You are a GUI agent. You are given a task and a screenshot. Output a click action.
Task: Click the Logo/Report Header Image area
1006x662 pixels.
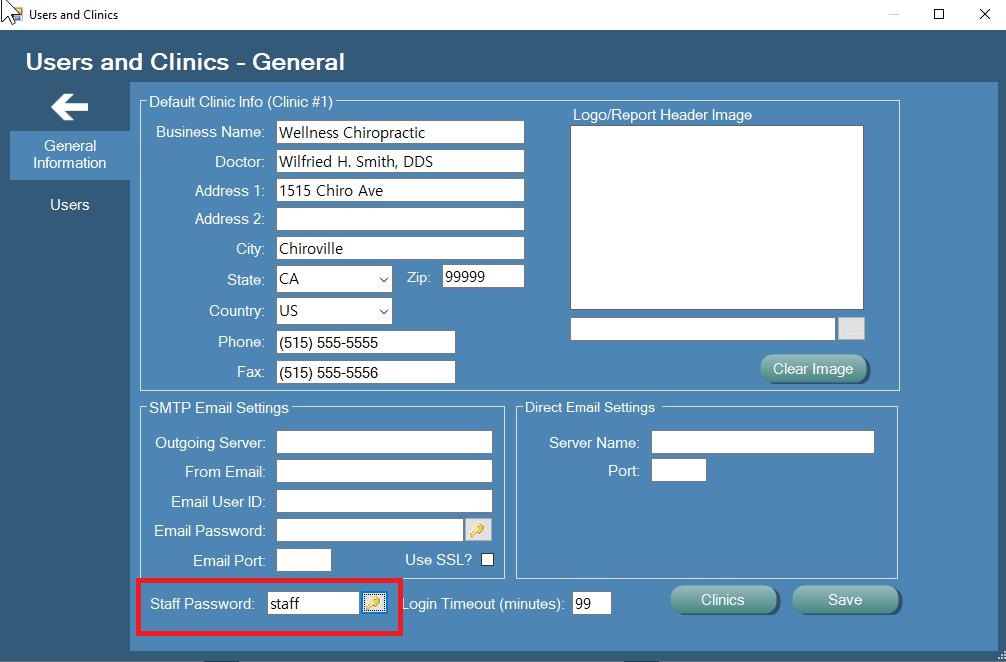(x=716, y=216)
